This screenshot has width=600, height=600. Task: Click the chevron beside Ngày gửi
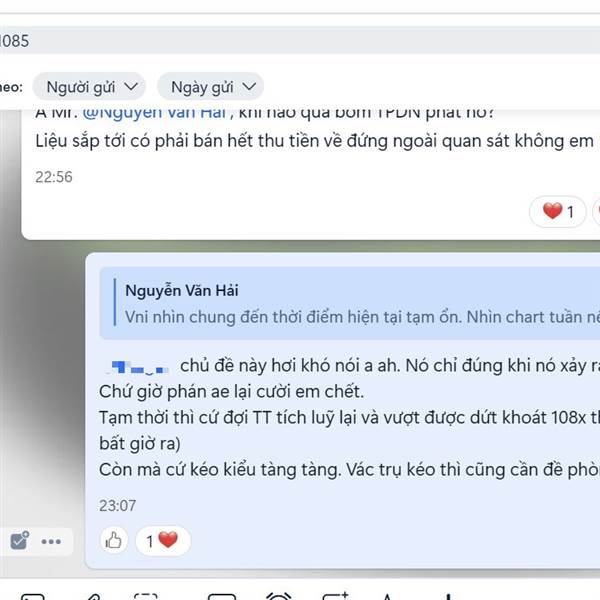[249, 87]
